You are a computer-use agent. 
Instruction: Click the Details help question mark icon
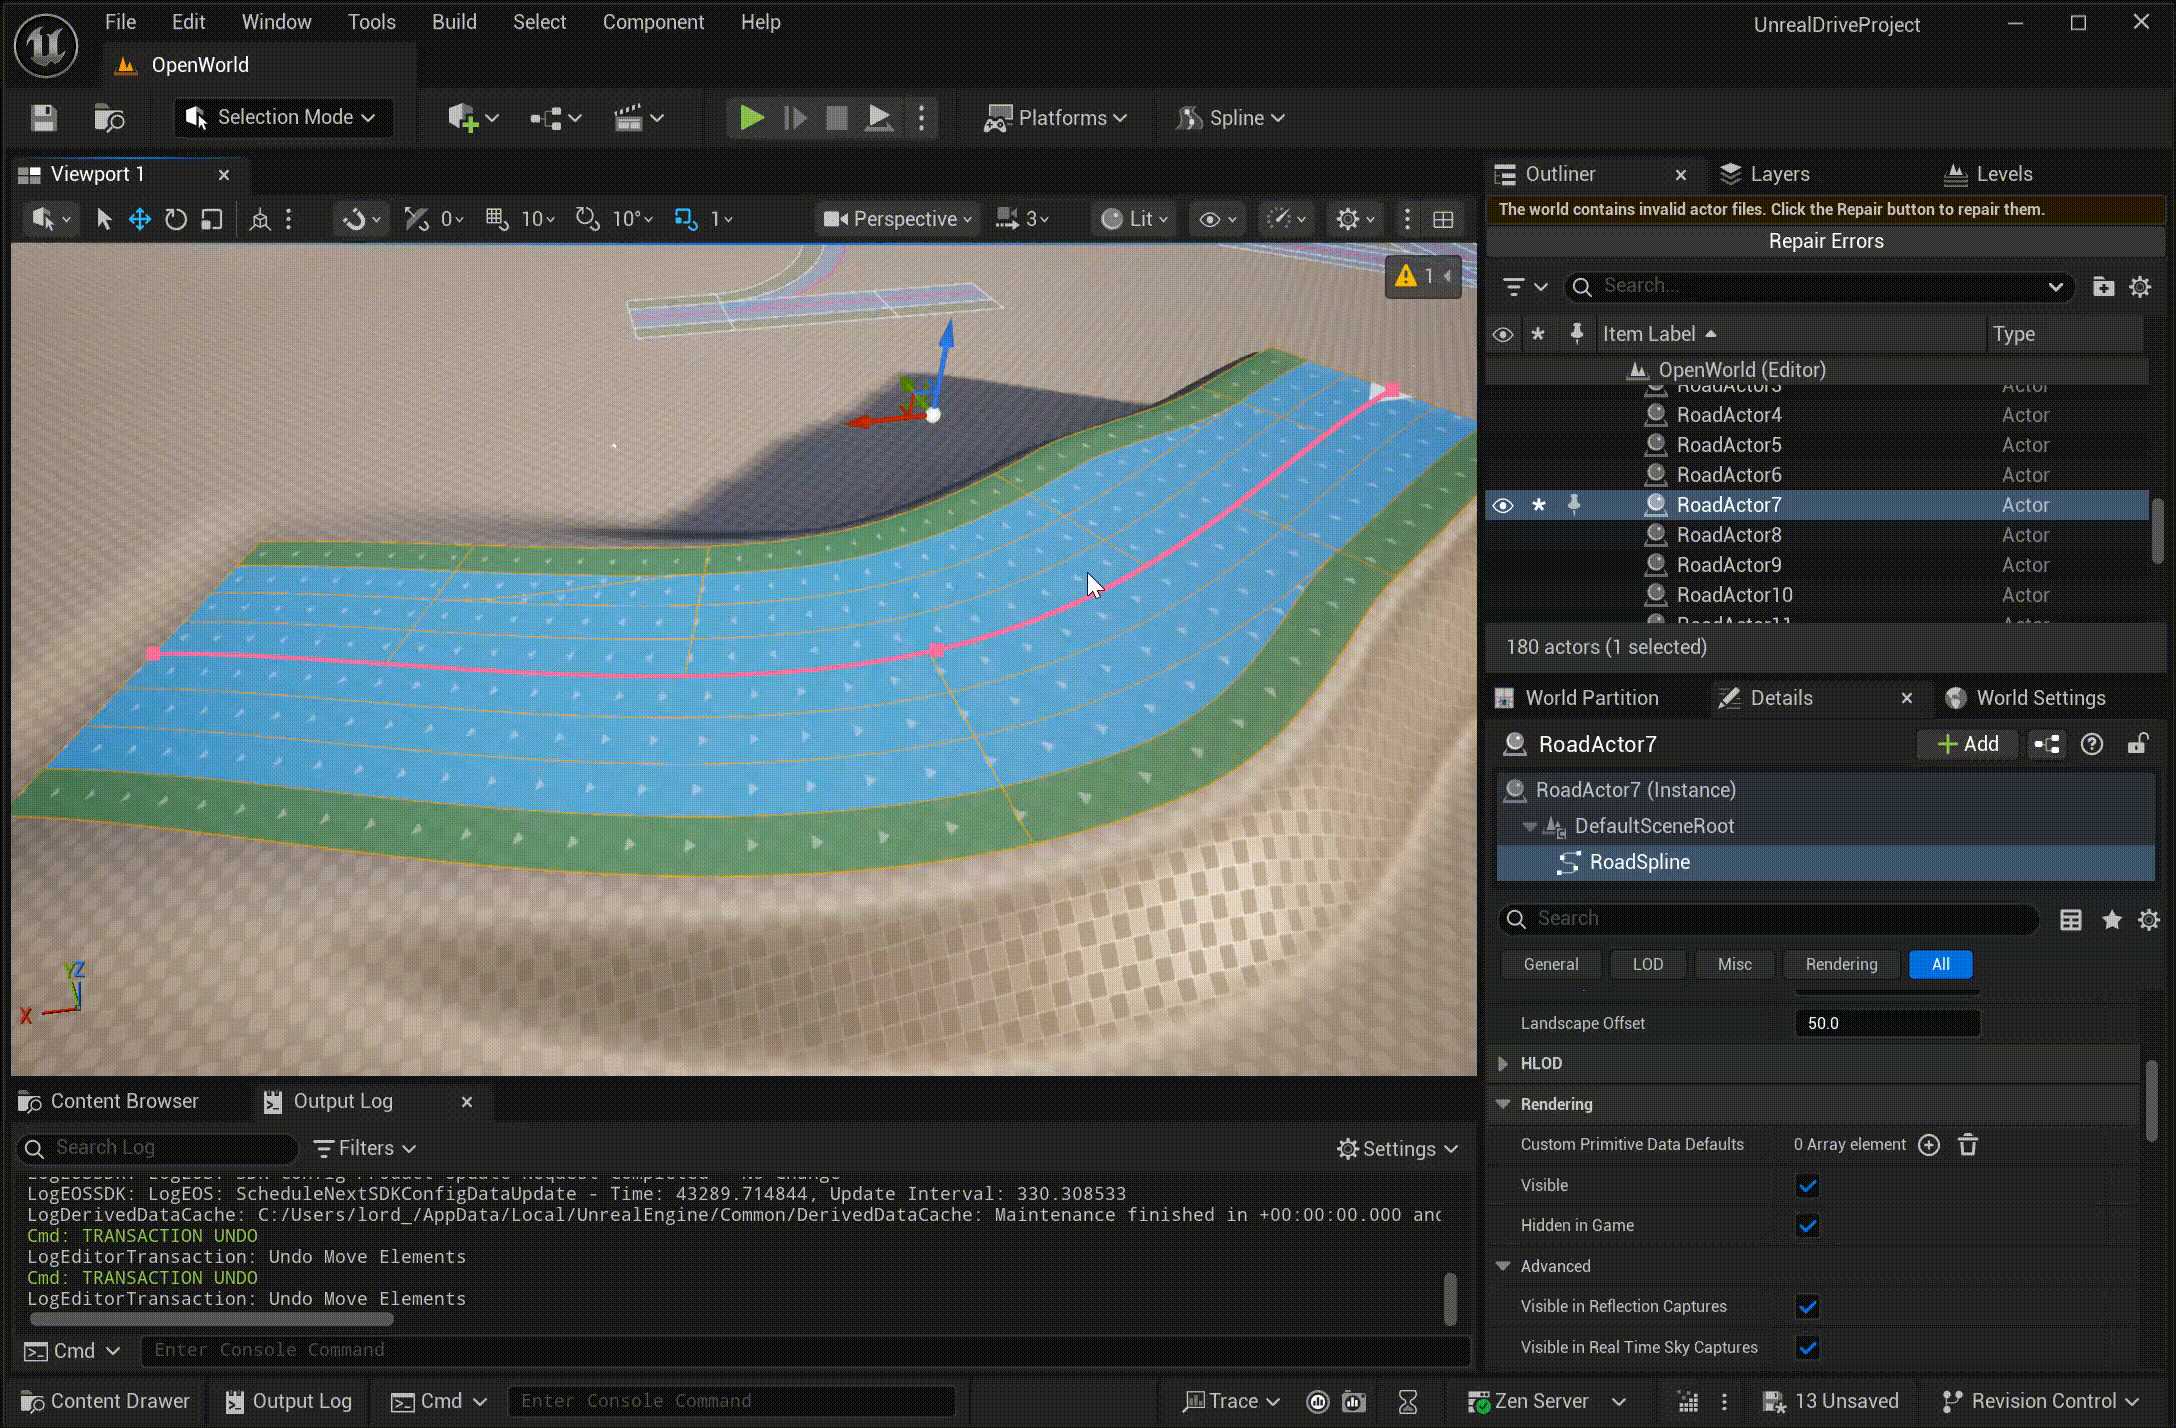[x=2091, y=744]
